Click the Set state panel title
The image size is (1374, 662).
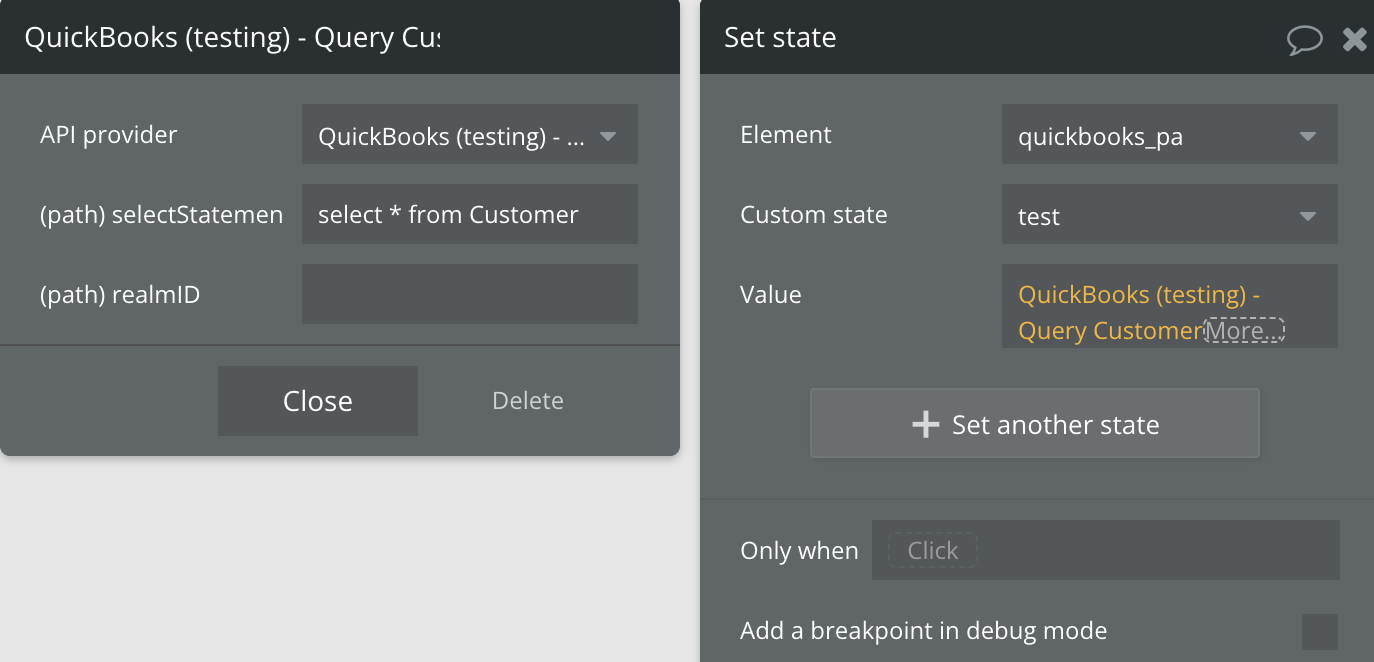pos(780,38)
